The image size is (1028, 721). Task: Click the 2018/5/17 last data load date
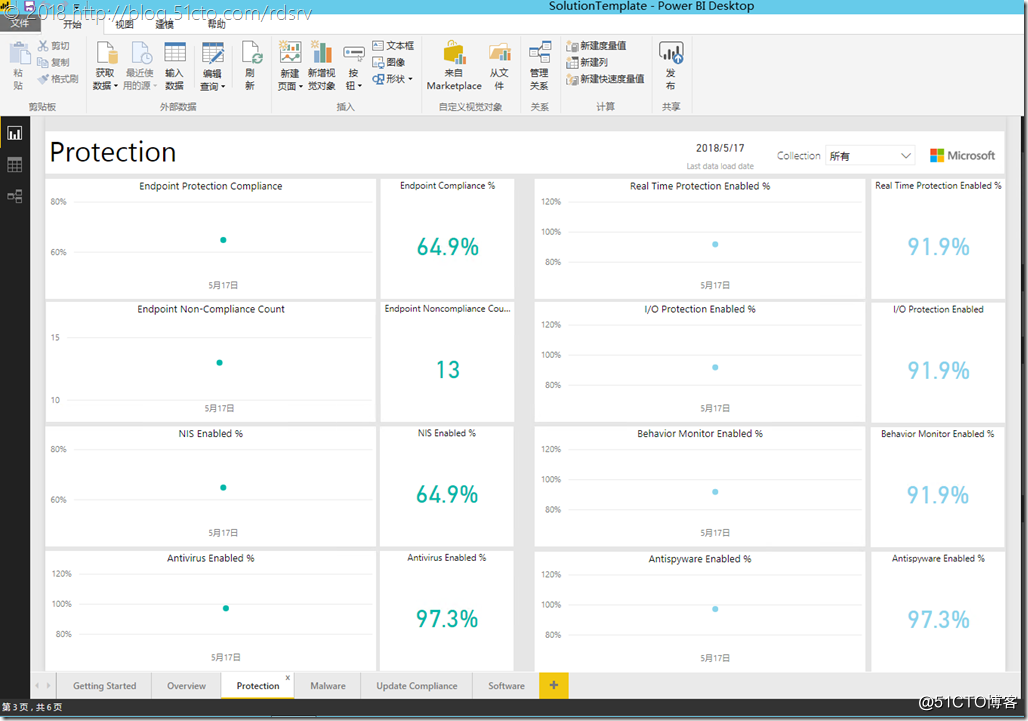[720, 148]
